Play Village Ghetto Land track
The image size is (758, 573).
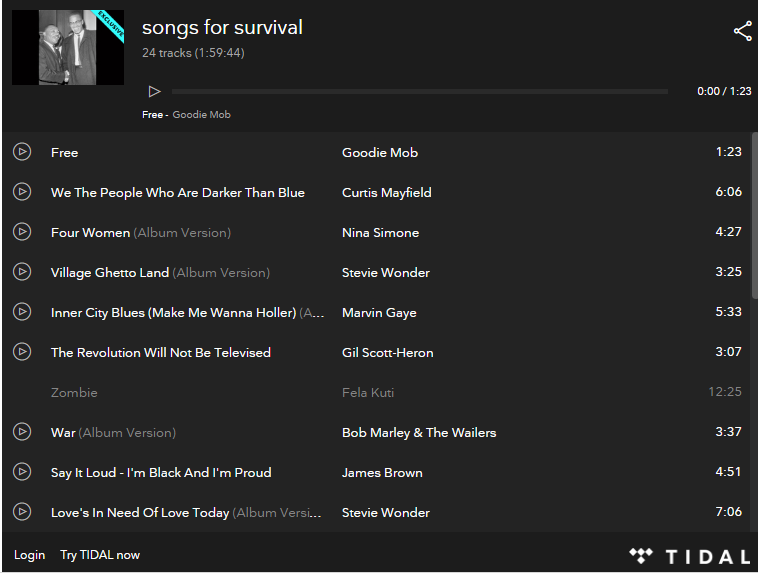22,272
